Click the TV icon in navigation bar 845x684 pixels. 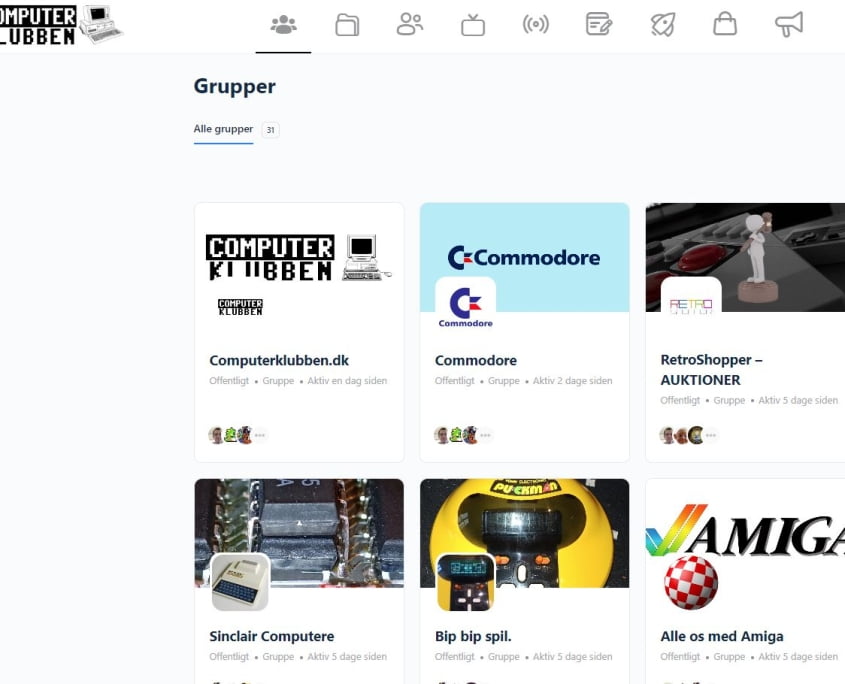click(473, 25)
